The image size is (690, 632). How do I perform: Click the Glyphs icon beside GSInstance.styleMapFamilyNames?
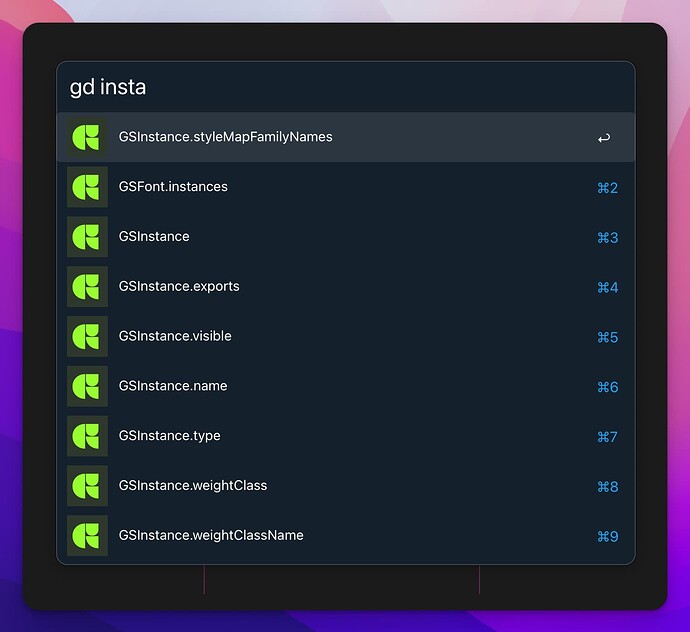(87, 137)
